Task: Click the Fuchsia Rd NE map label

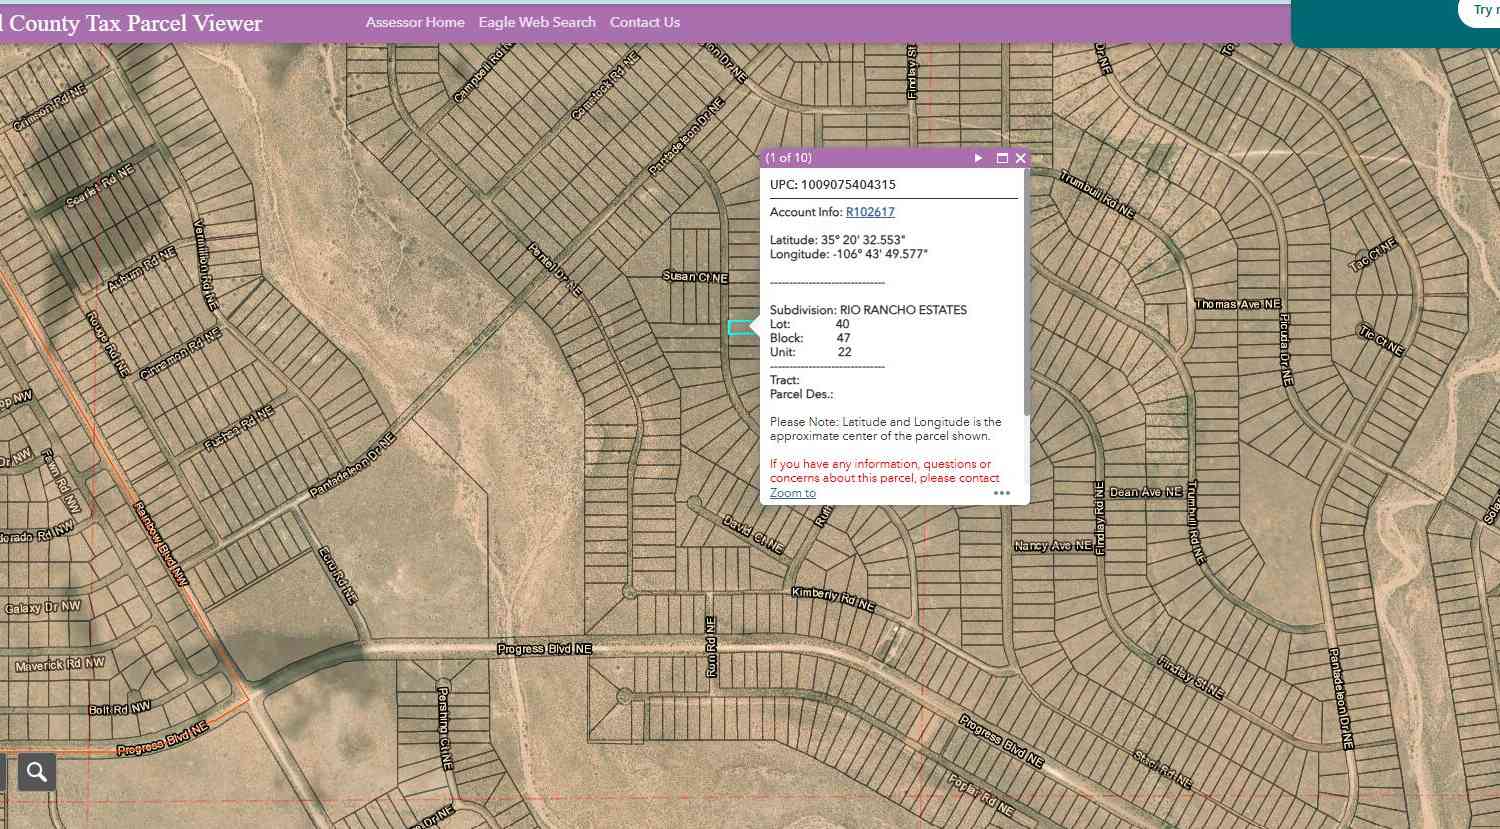Action: (x=239, y=428)
